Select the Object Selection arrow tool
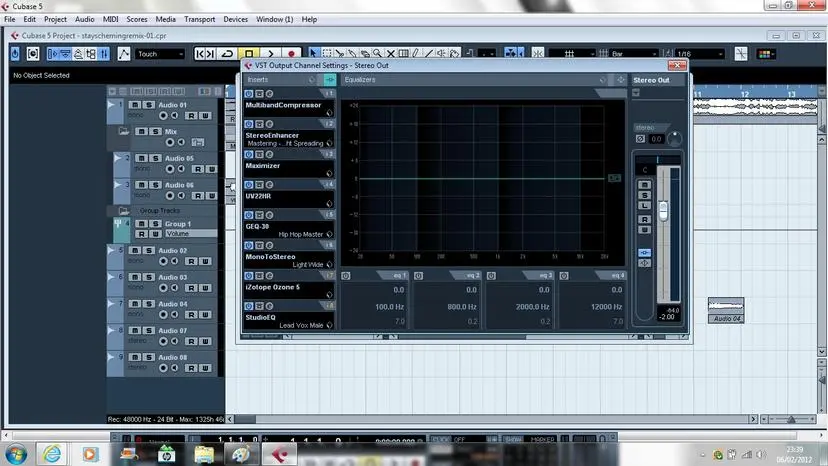The width and height of the screenshot is (828, 466). point(314,53)
